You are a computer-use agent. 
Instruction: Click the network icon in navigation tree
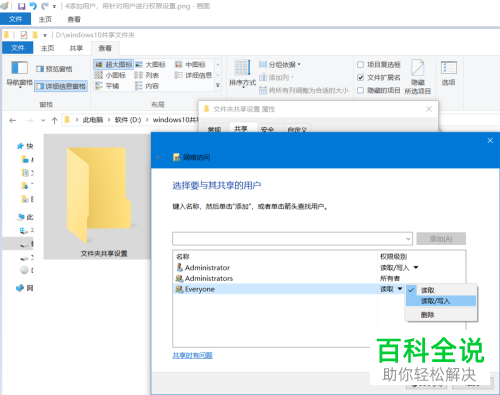point(20,288)
